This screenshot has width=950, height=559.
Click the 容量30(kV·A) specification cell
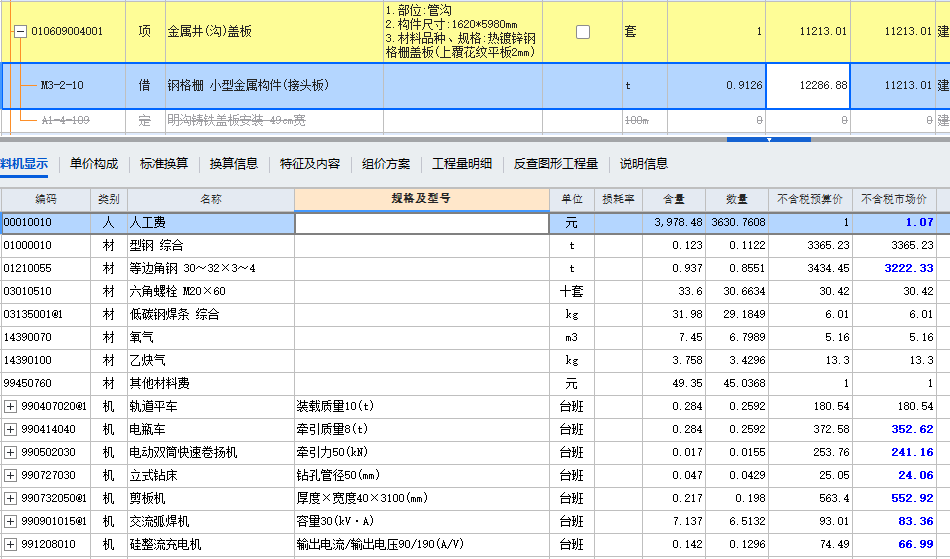422,521
